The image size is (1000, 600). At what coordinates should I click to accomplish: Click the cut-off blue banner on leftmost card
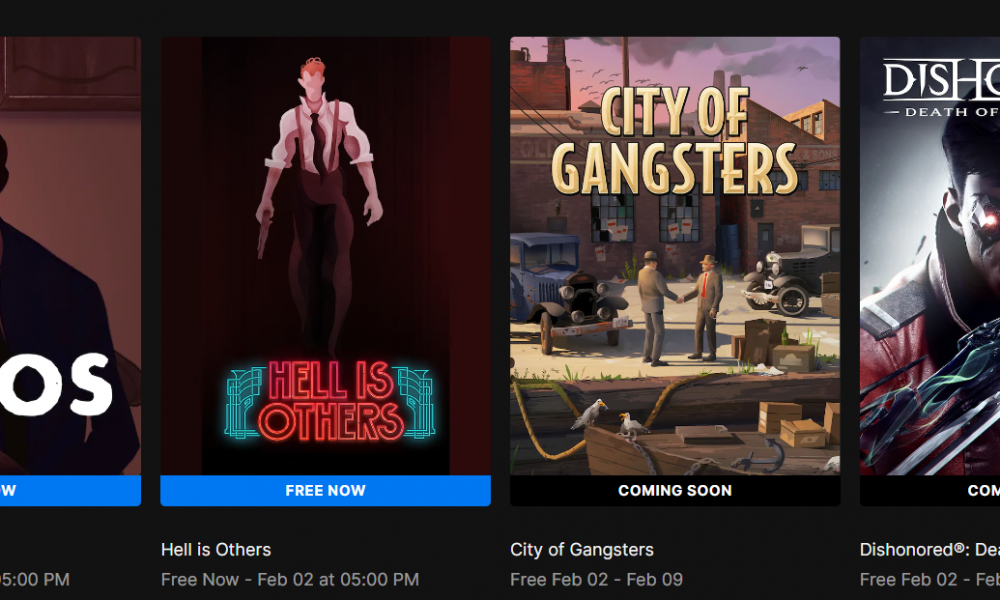click(70, 490)
